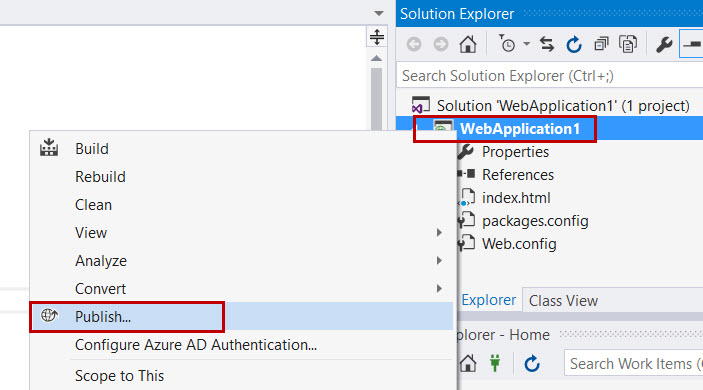Select the WebApplication1 project node
Viewport: 703px width, 390px height.
(520, 129)
